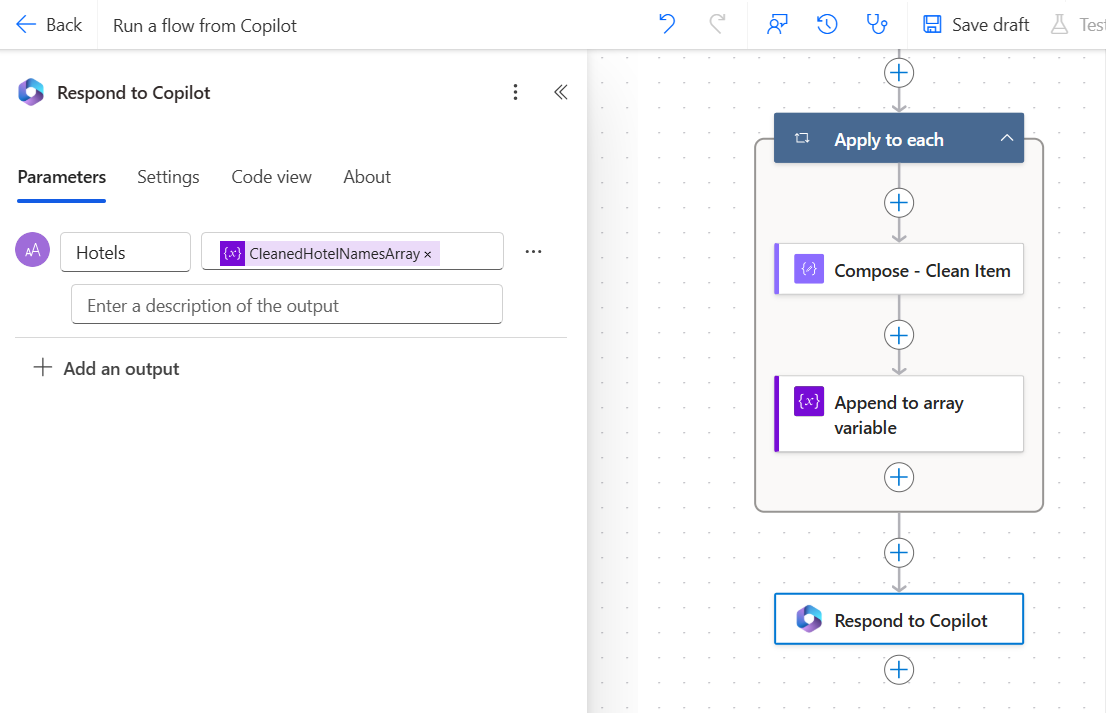The height and width of the screenshot is (713, 1107).
Task: Open the Copilot feedback chat icon
Action: coord(777,25)
